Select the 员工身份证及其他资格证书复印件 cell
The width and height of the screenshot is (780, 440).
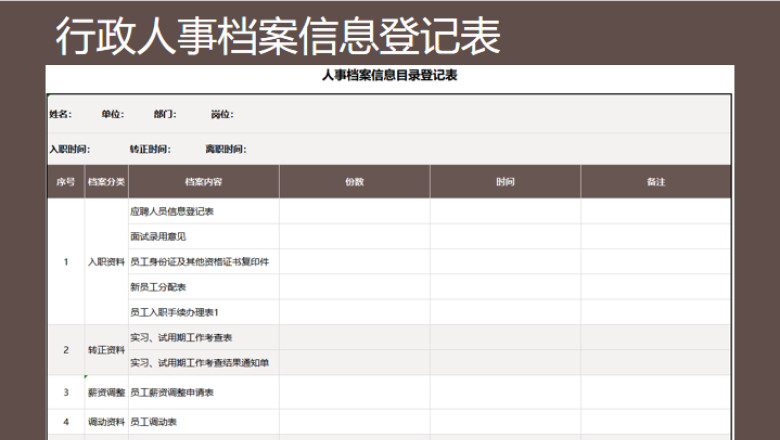coord(204,262)
